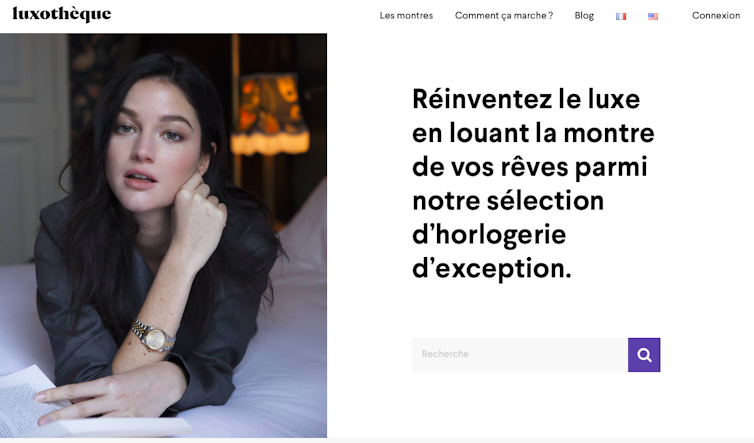Switch language with the French flag

(621, 16)
